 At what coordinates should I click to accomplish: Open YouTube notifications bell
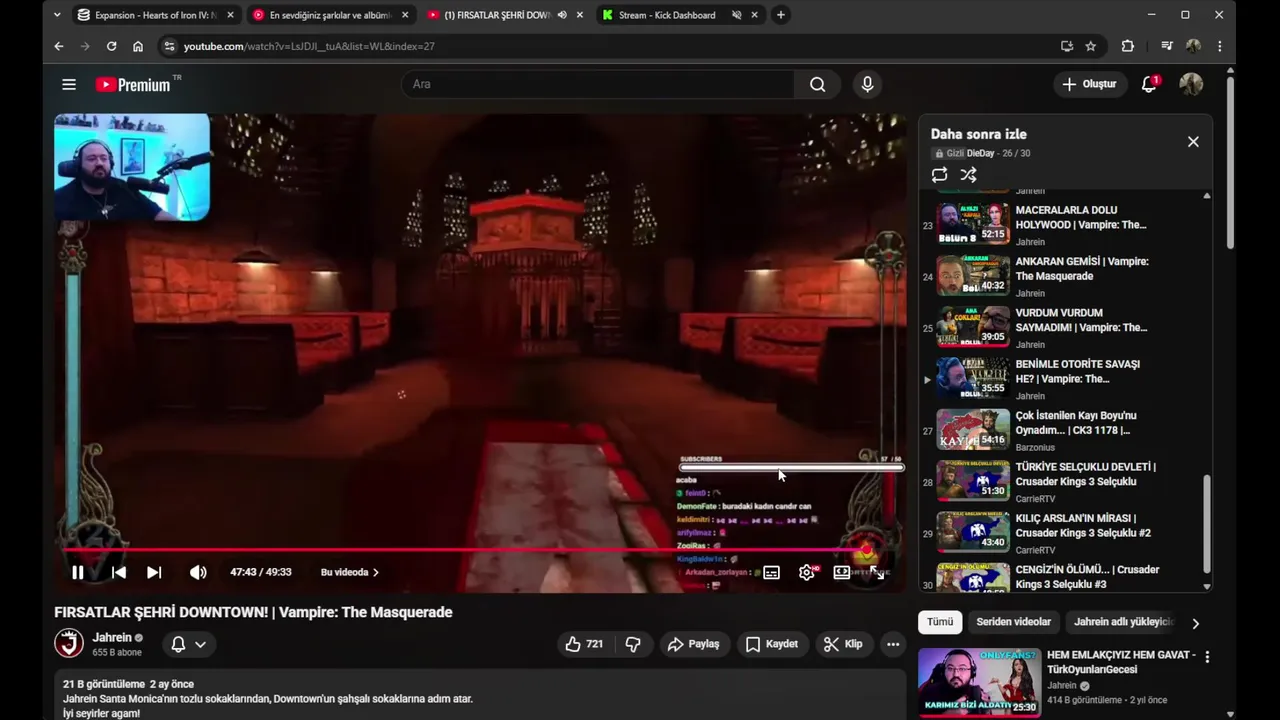pos(1149,84)
